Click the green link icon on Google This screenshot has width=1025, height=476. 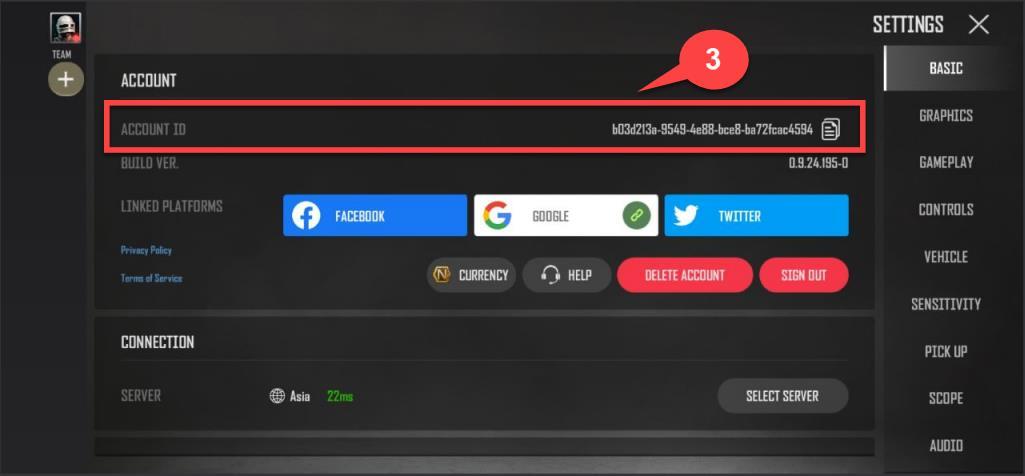pos(636,215)
